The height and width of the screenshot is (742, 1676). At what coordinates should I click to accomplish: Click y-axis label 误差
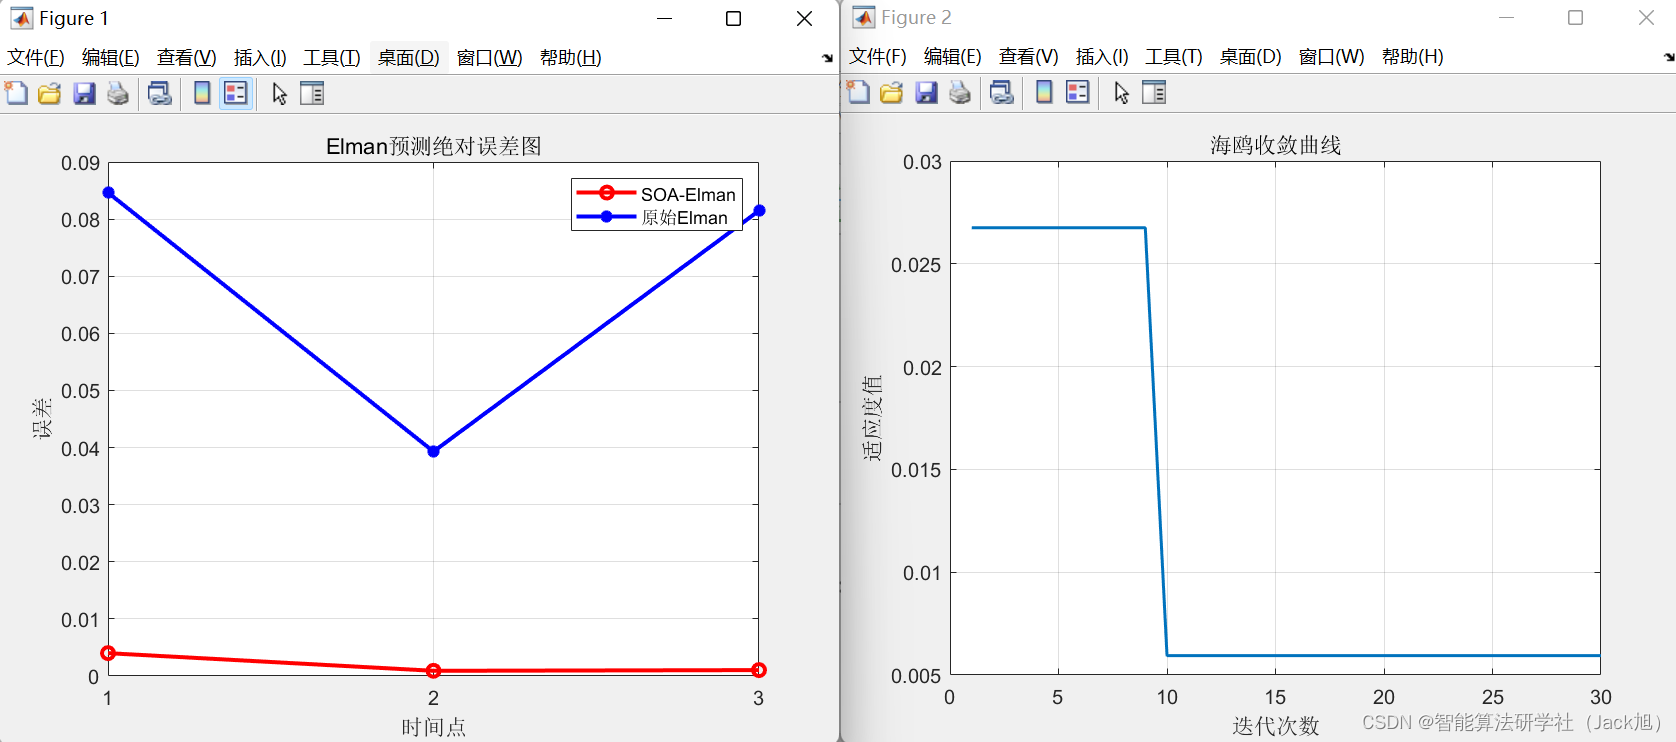point(42,418)
